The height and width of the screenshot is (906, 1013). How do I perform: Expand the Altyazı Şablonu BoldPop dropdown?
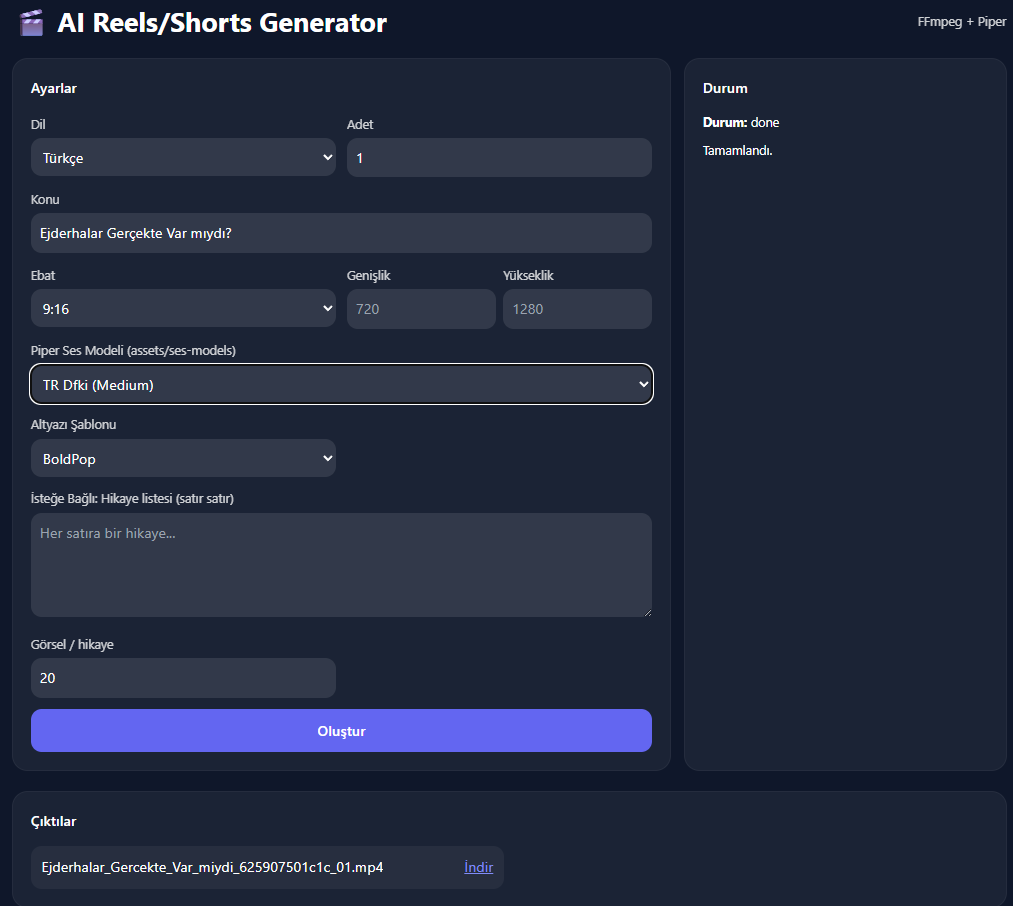click(x=183, y=458)
